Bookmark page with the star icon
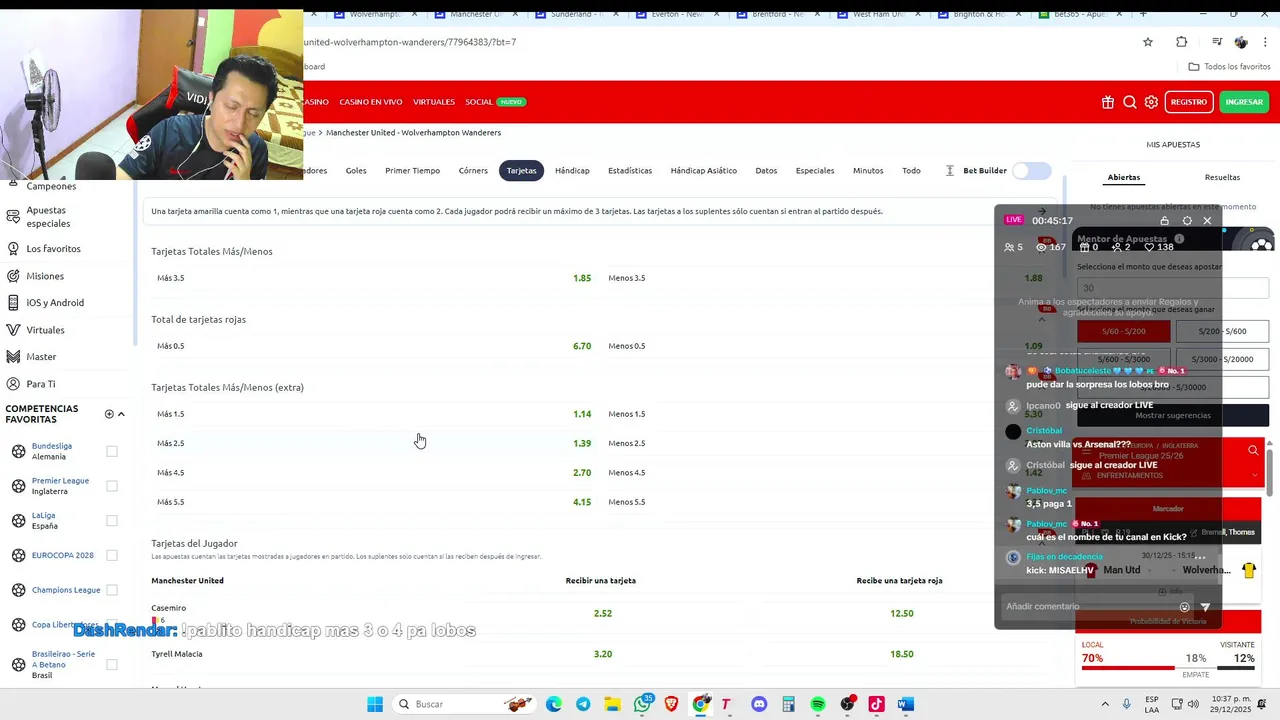This screenshot has width=1280, height=720. pyautogui.click(x=1148, y=42)
